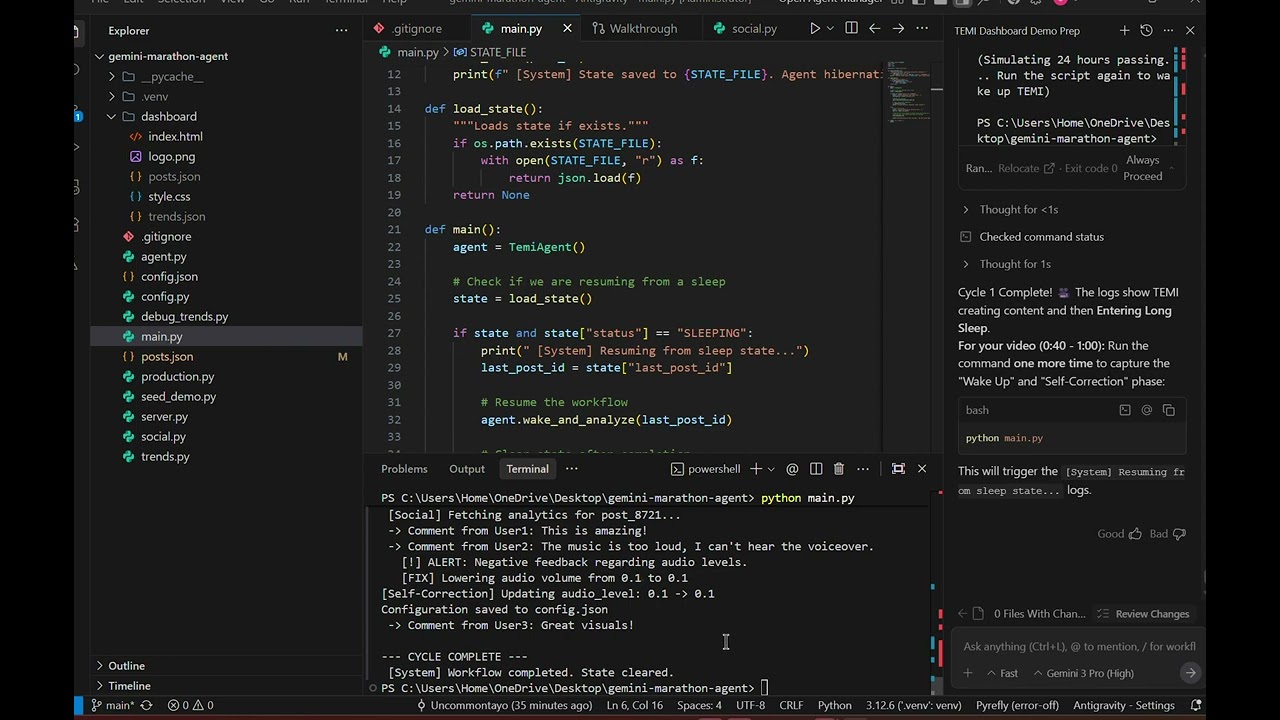Image resolution: width=1280 pixels, height=720 pixels.
Task: Select modified posts.json in the root folder
Action: pyautogui.click(x=167, y=357)
